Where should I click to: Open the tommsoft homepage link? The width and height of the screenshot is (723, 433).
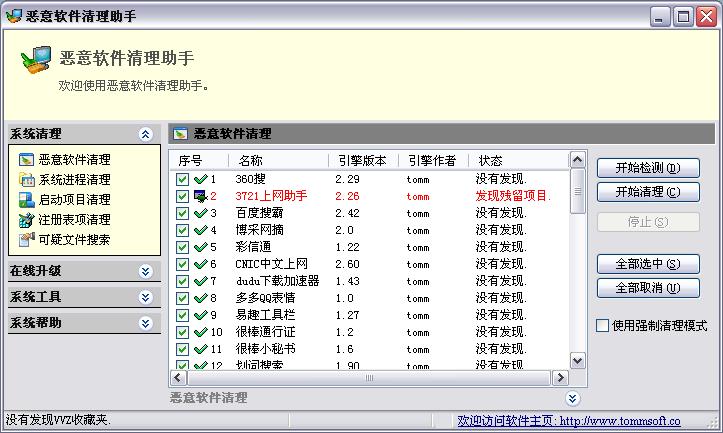569,421
